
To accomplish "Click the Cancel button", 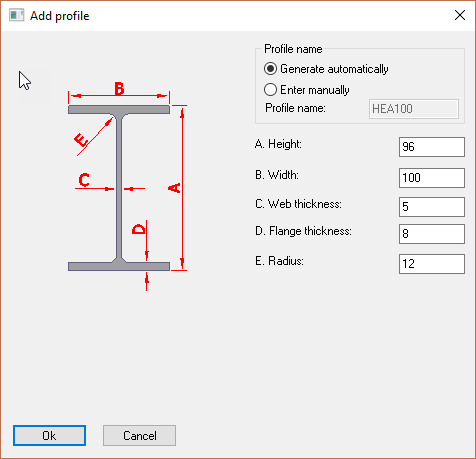I will click(x=139, y=435).
